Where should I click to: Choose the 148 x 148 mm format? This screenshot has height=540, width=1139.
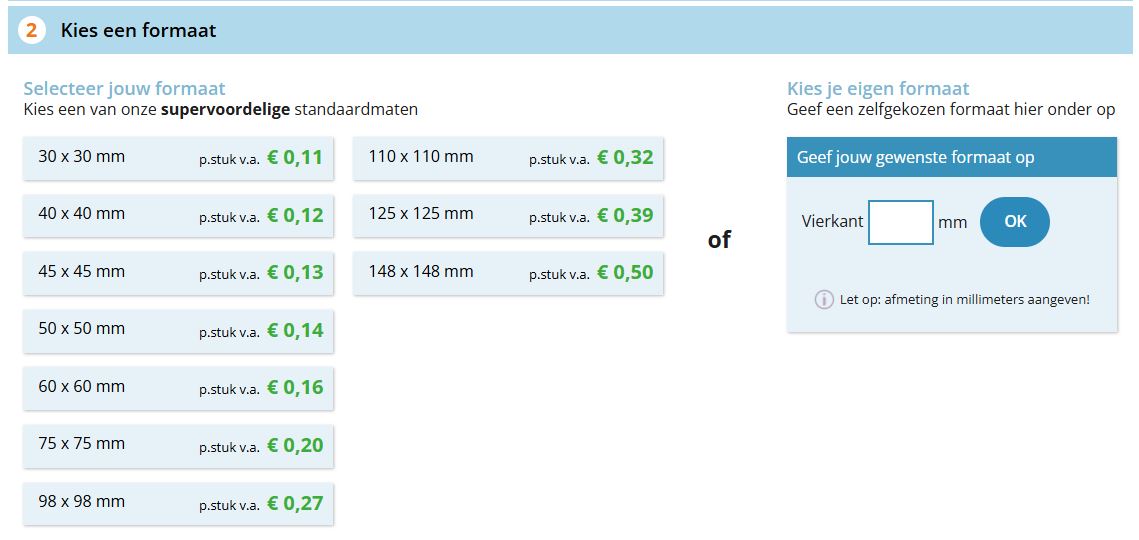click(508, 273)
